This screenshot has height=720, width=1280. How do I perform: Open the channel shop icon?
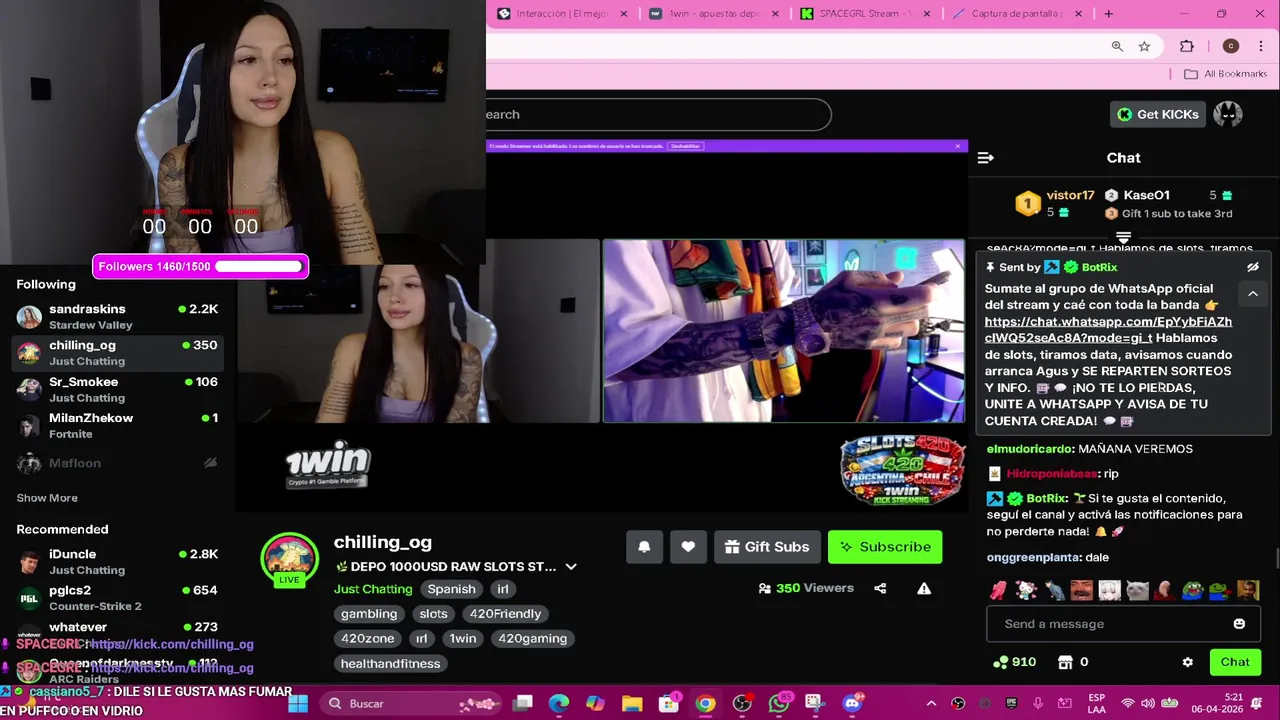[1065, 662]
